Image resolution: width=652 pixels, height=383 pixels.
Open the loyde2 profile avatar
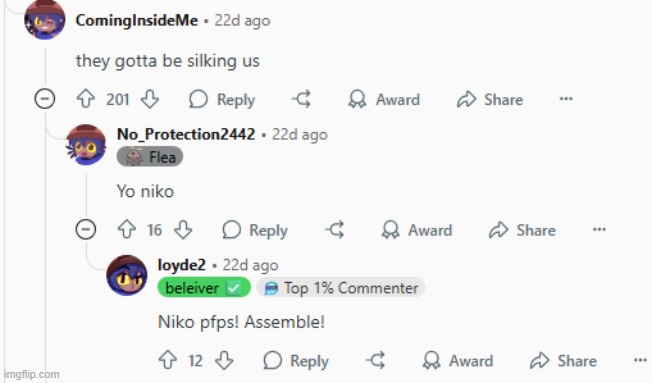127,275
